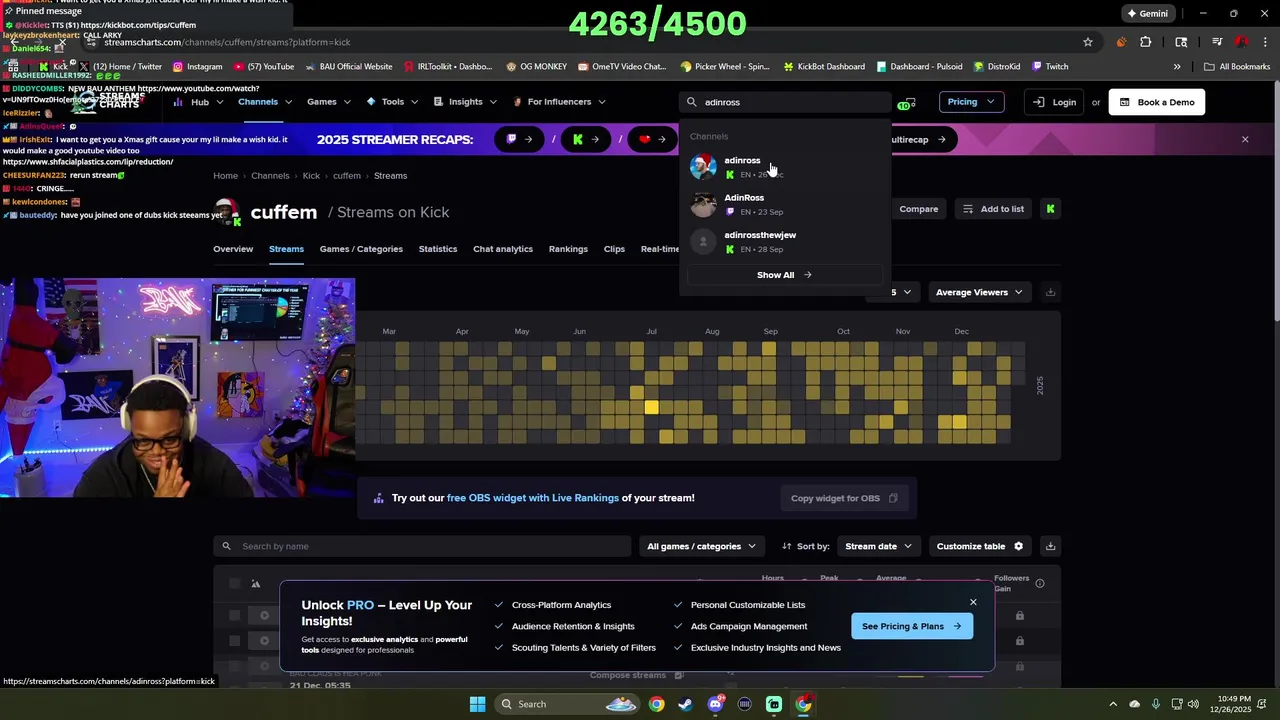The height and width of the screenshot is (720, 1280).
Task: Open the Chrome extensions puzzle icon
Action: 1146,42
